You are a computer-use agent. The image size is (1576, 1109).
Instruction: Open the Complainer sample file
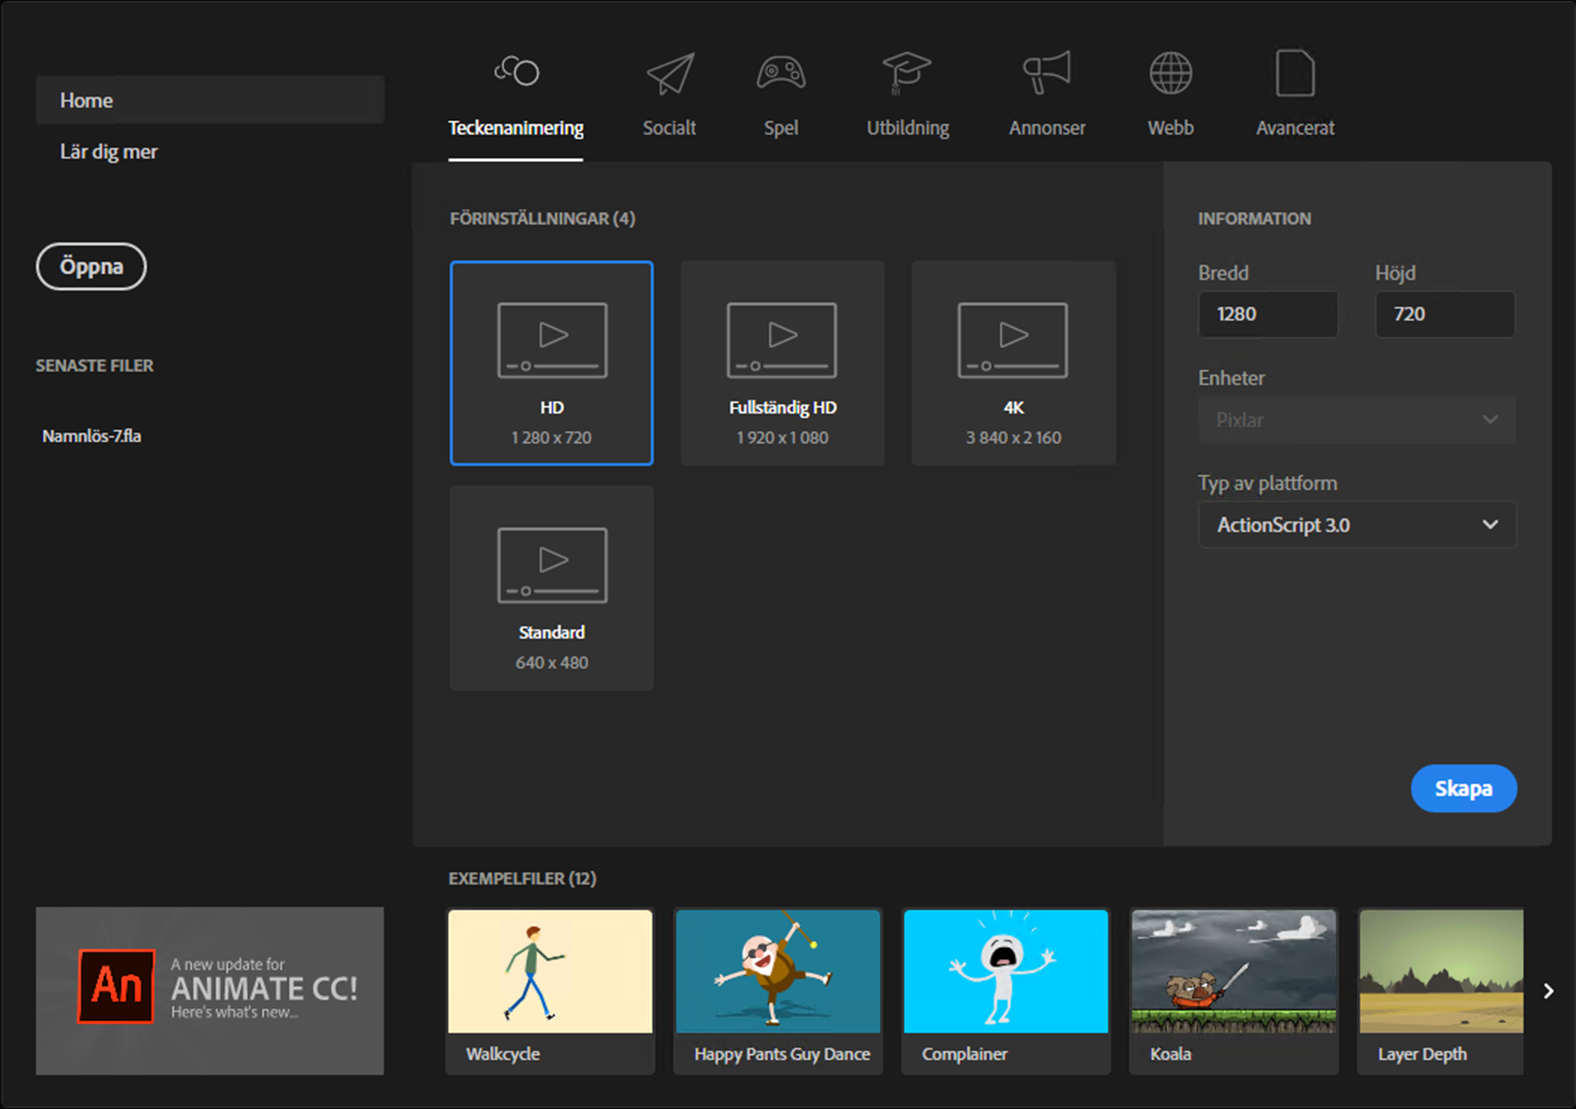coord(1006,991)
